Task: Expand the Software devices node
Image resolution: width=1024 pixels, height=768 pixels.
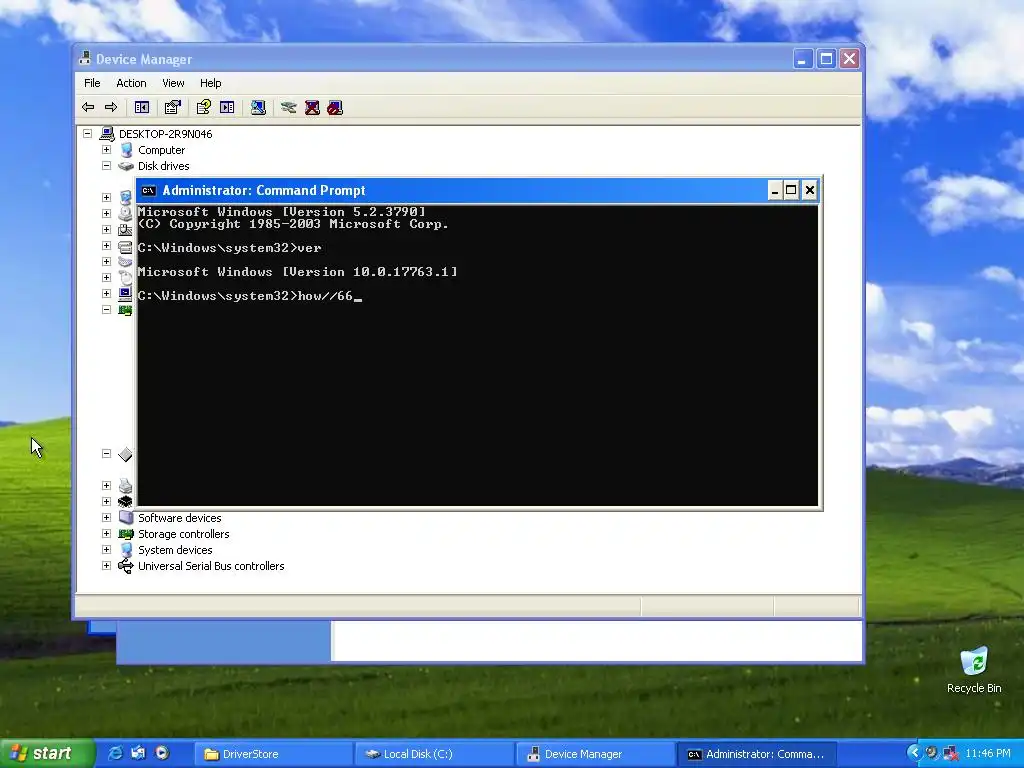Action: click(x=106, y=517)
